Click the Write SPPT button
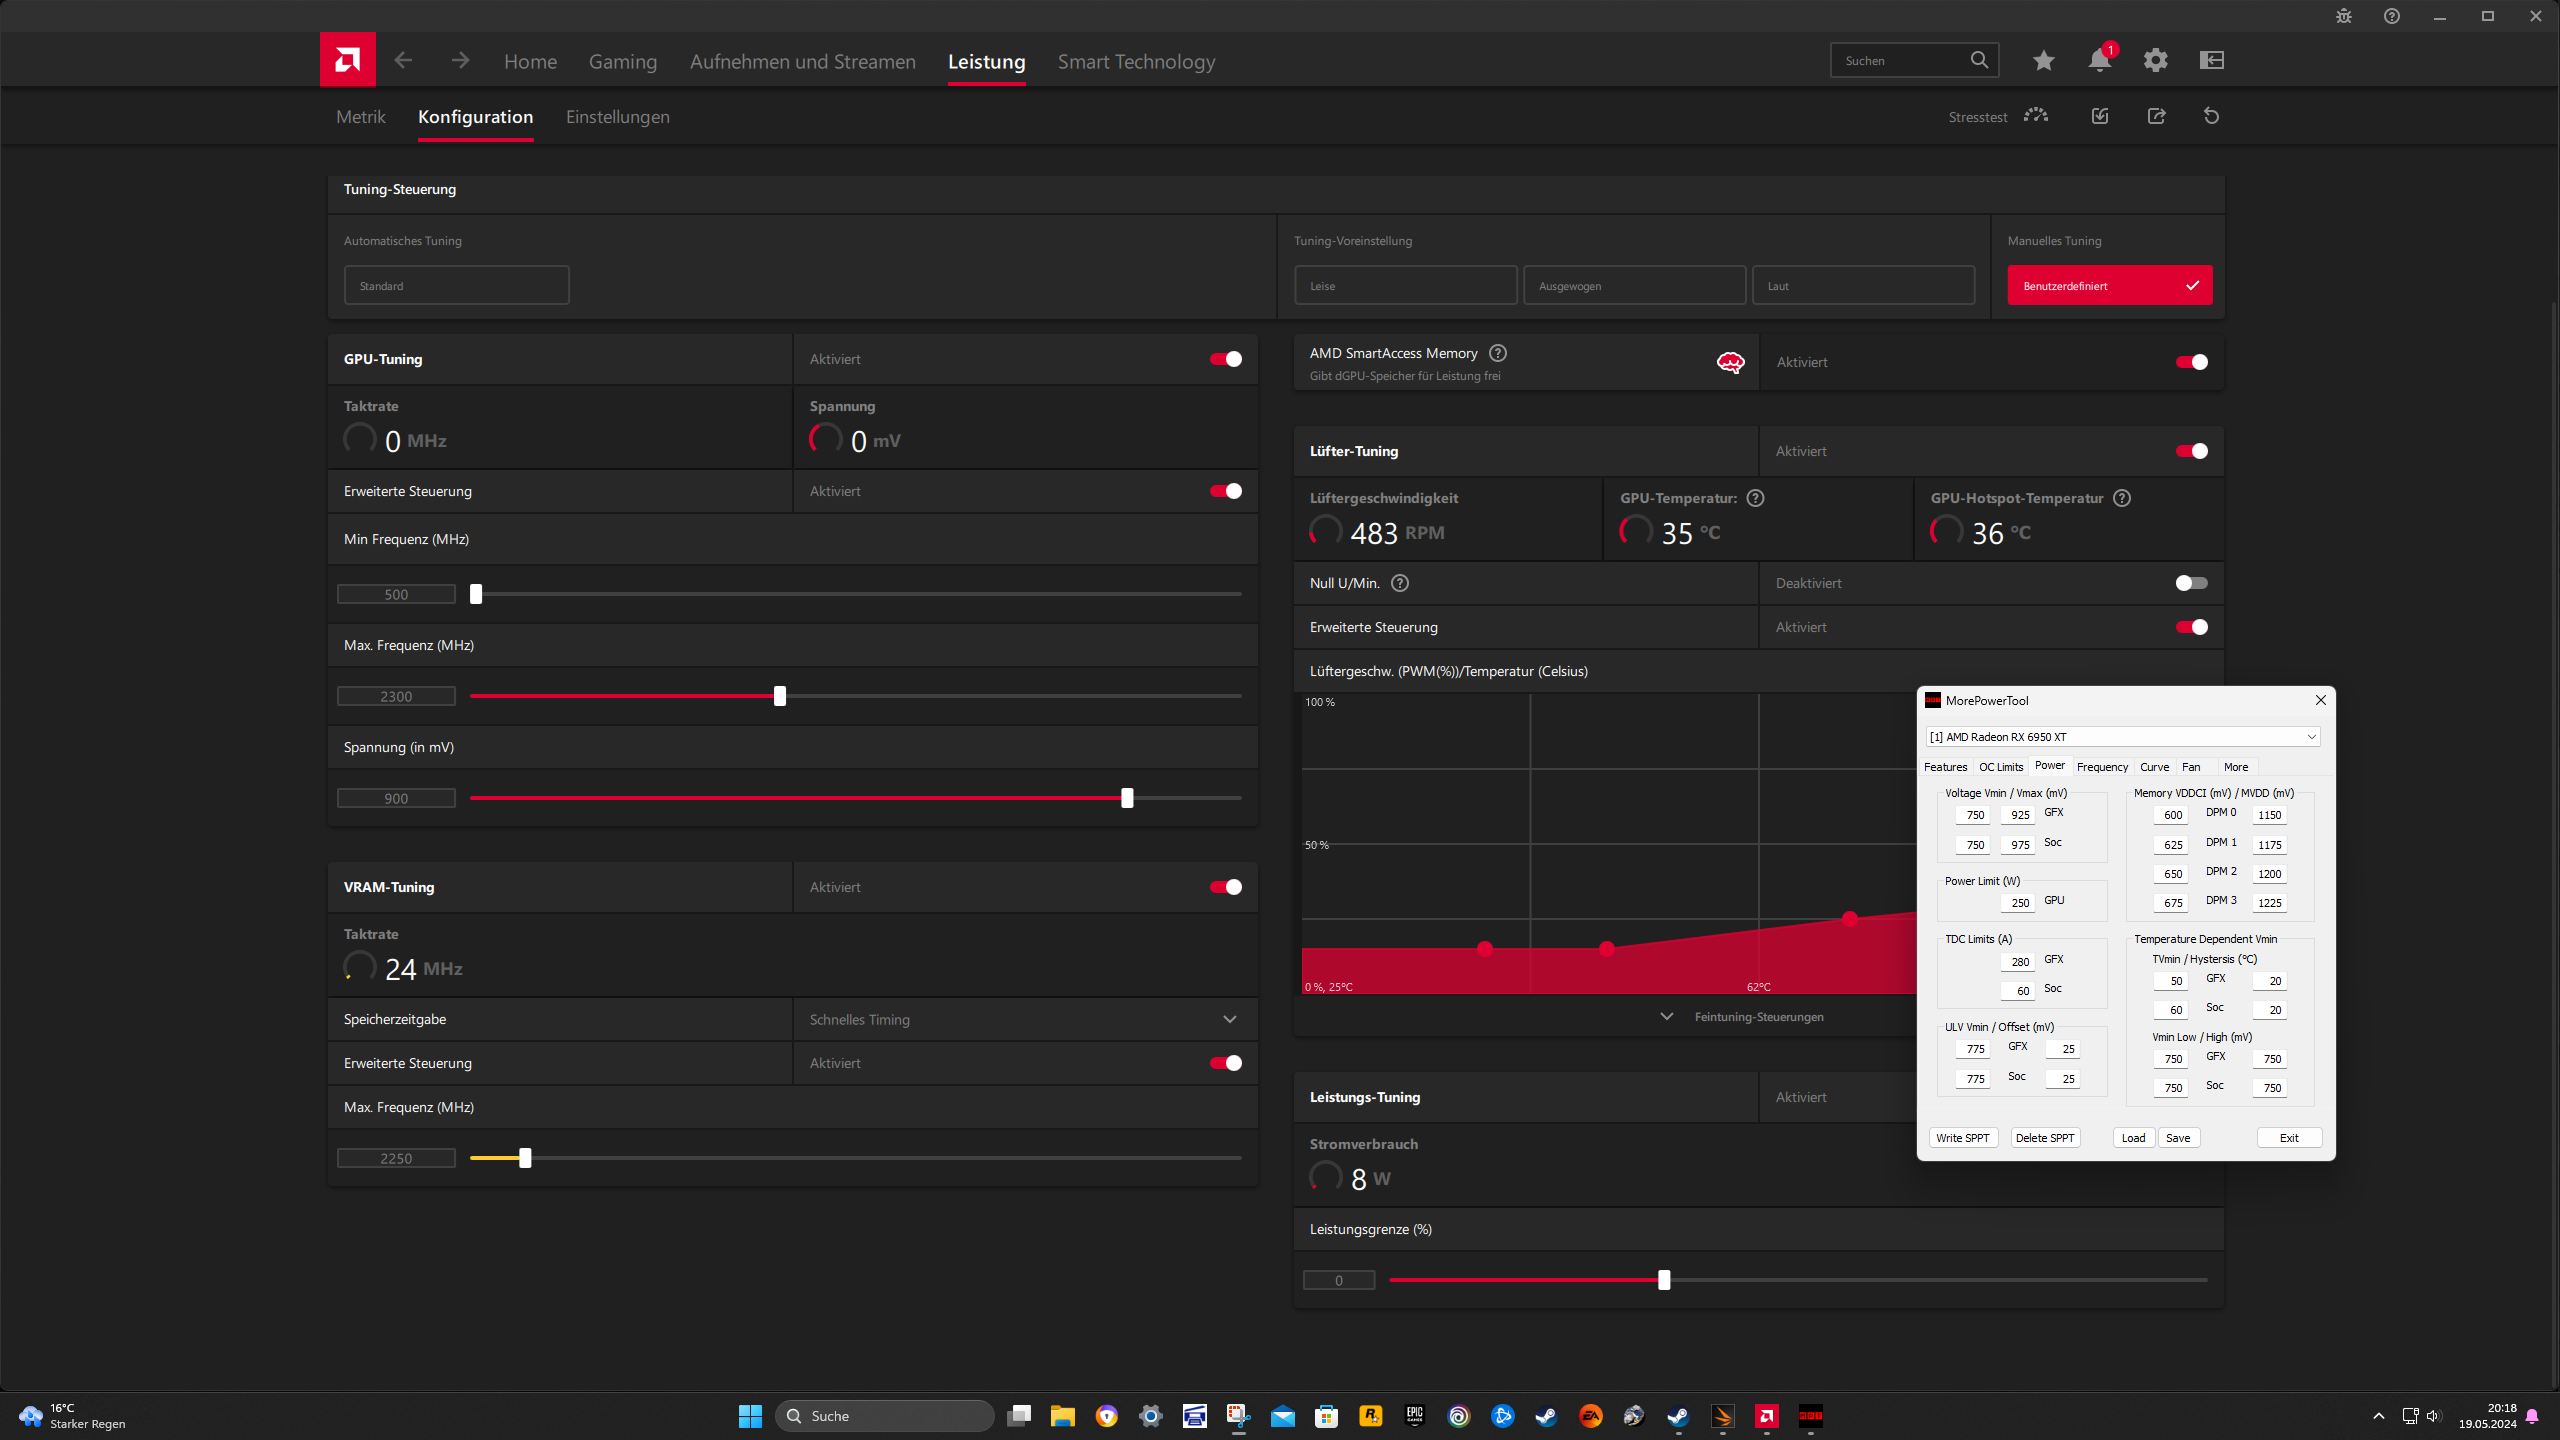This screenshot has height=1440, width=2560. pos(1962,1138)
